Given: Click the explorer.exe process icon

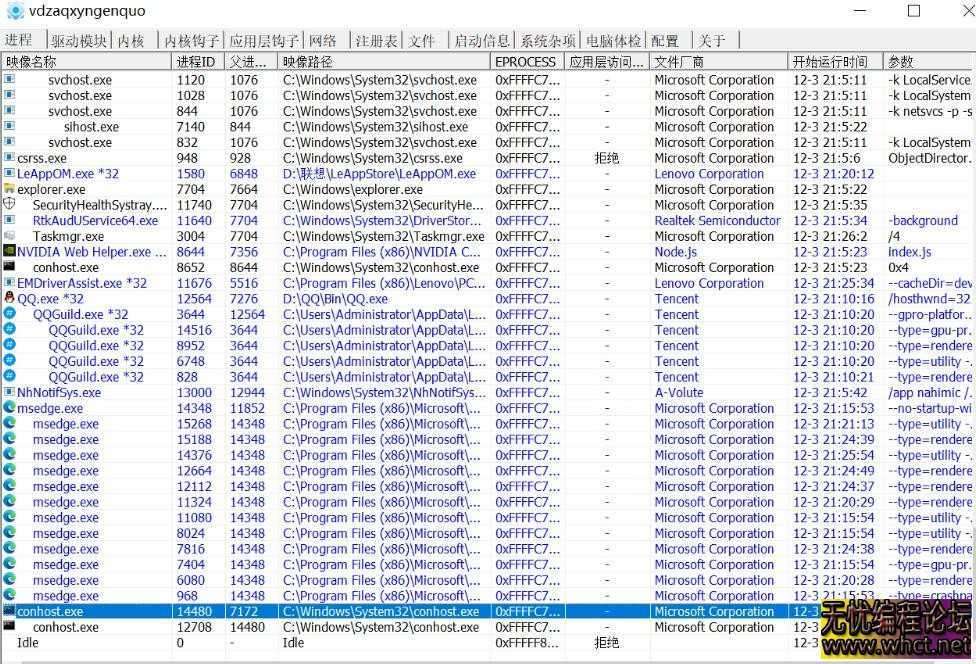Looking at the screenshot, I should [x=8, y=189].
